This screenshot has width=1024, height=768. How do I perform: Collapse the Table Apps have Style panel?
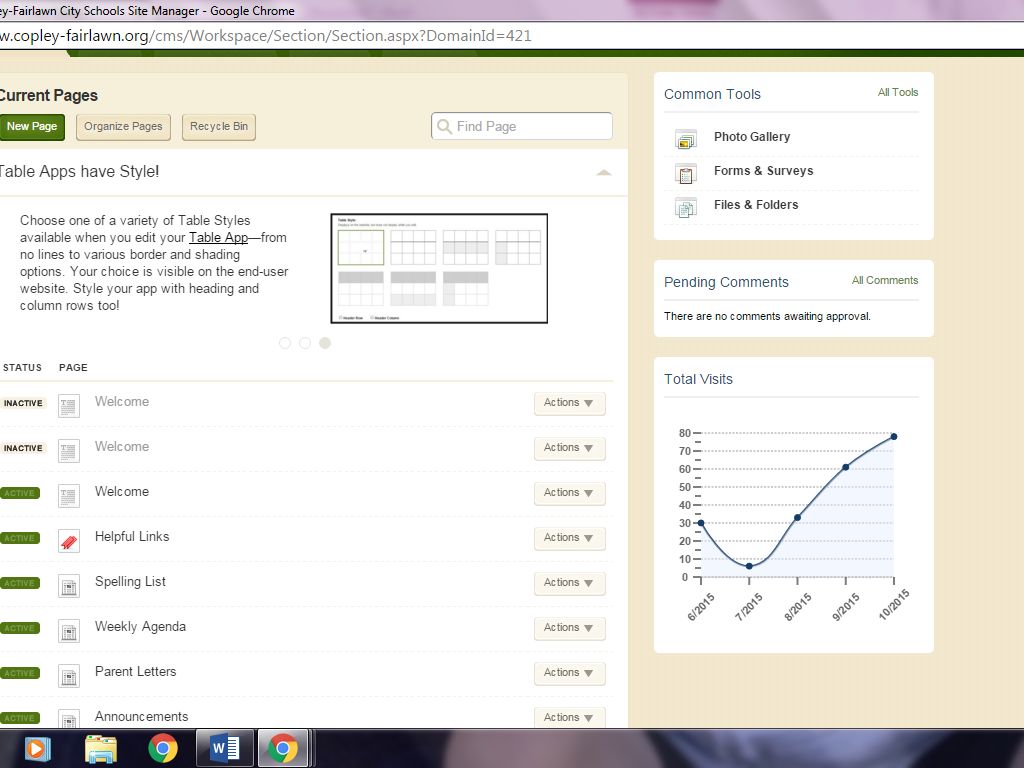pos(603,172)
